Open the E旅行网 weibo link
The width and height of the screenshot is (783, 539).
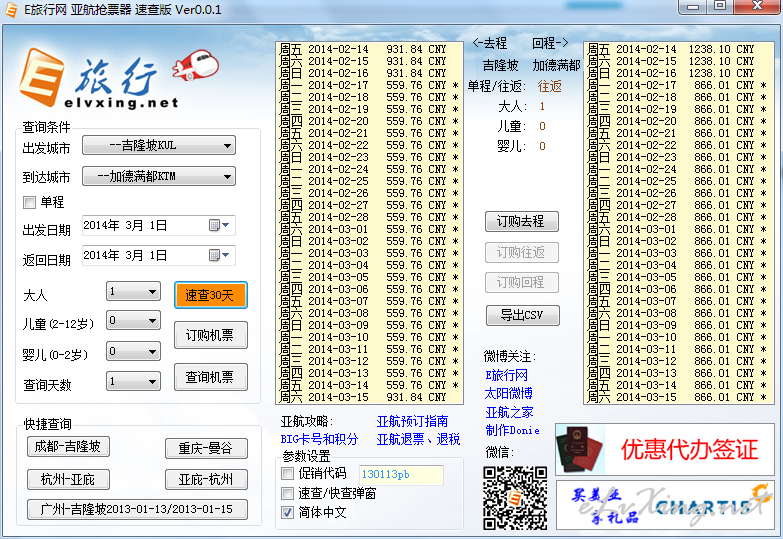click(x=506, y=375)
